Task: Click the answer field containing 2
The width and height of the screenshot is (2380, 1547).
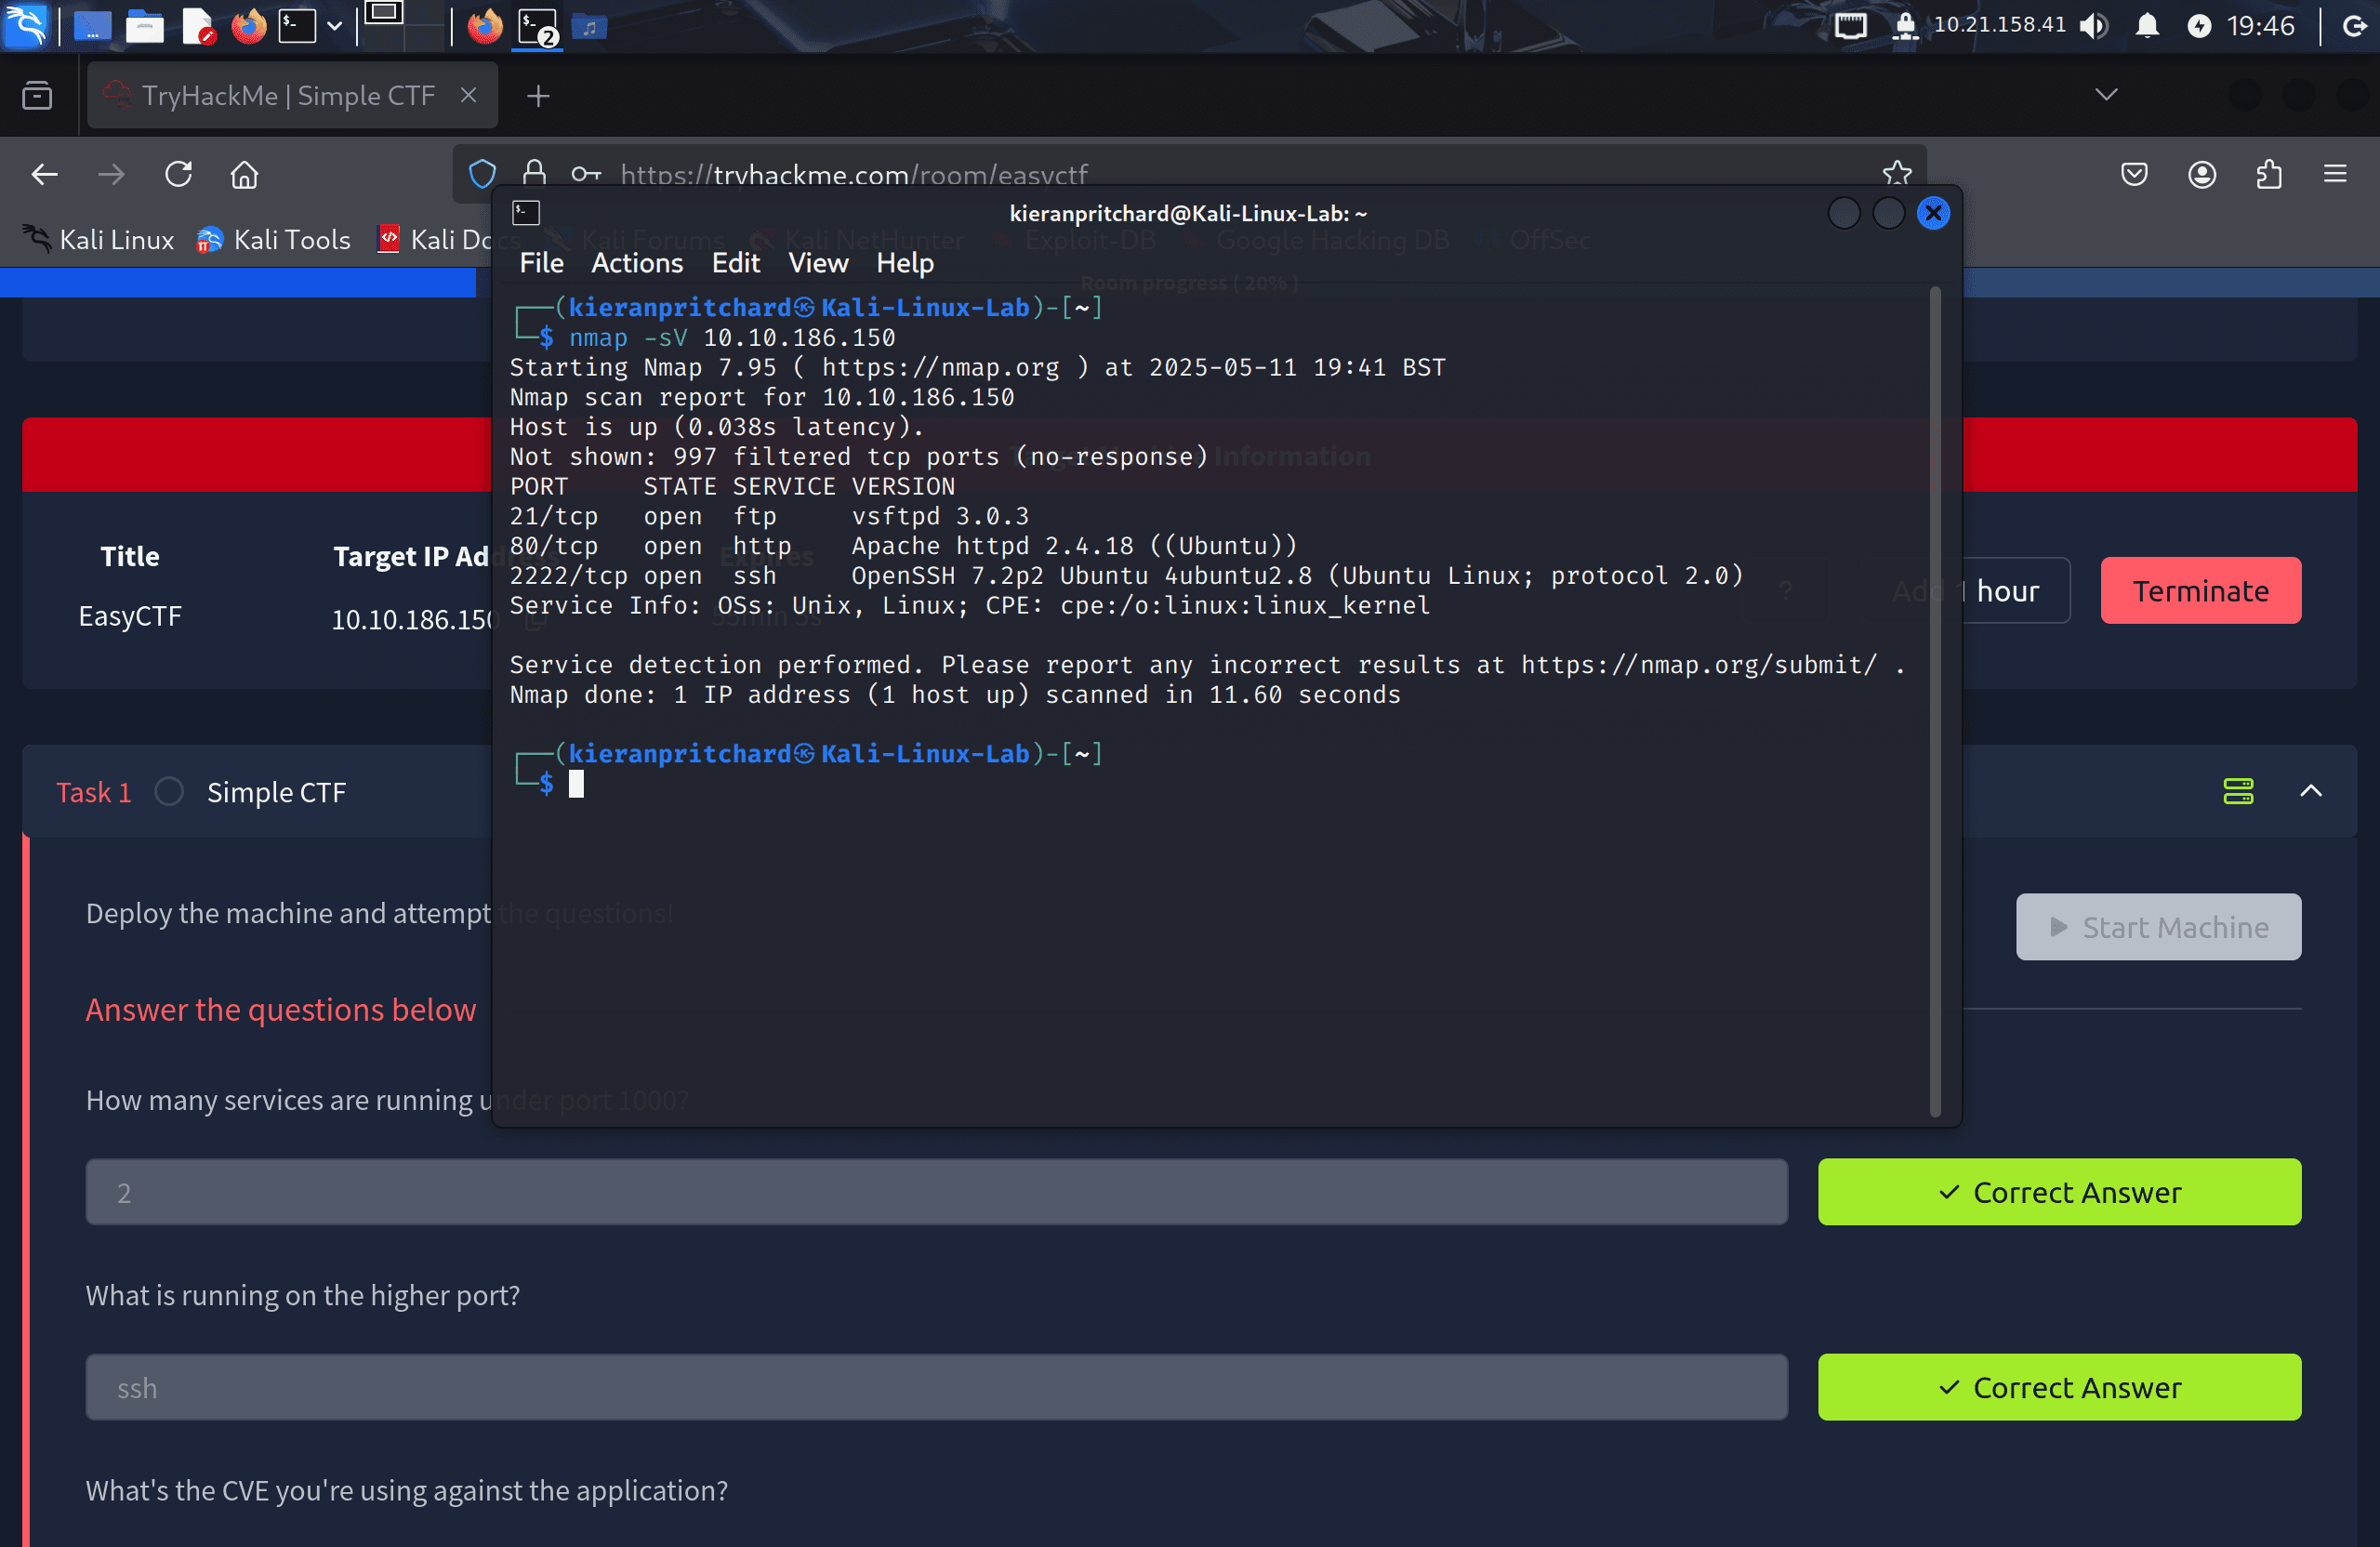Action: coord(936,1192)
